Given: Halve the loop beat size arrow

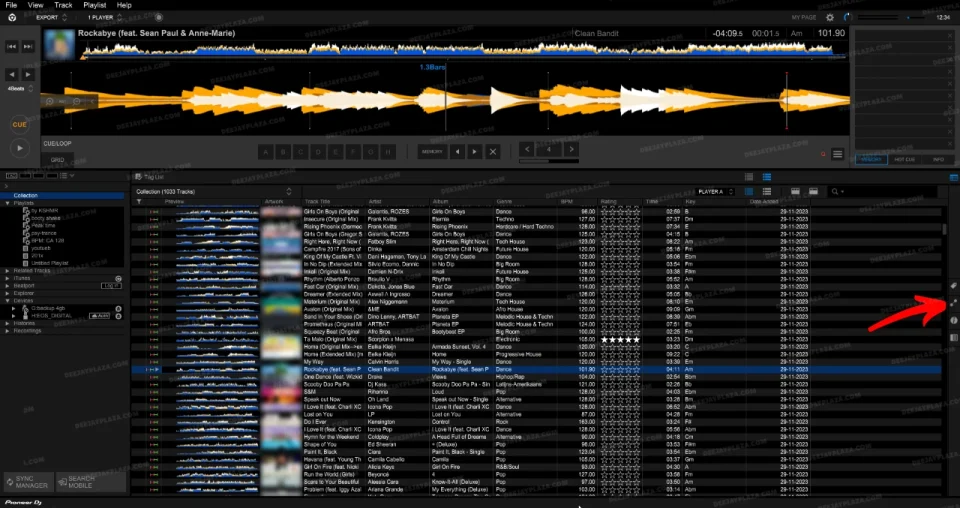Looking at the screenshot, I should click(527, 149).
